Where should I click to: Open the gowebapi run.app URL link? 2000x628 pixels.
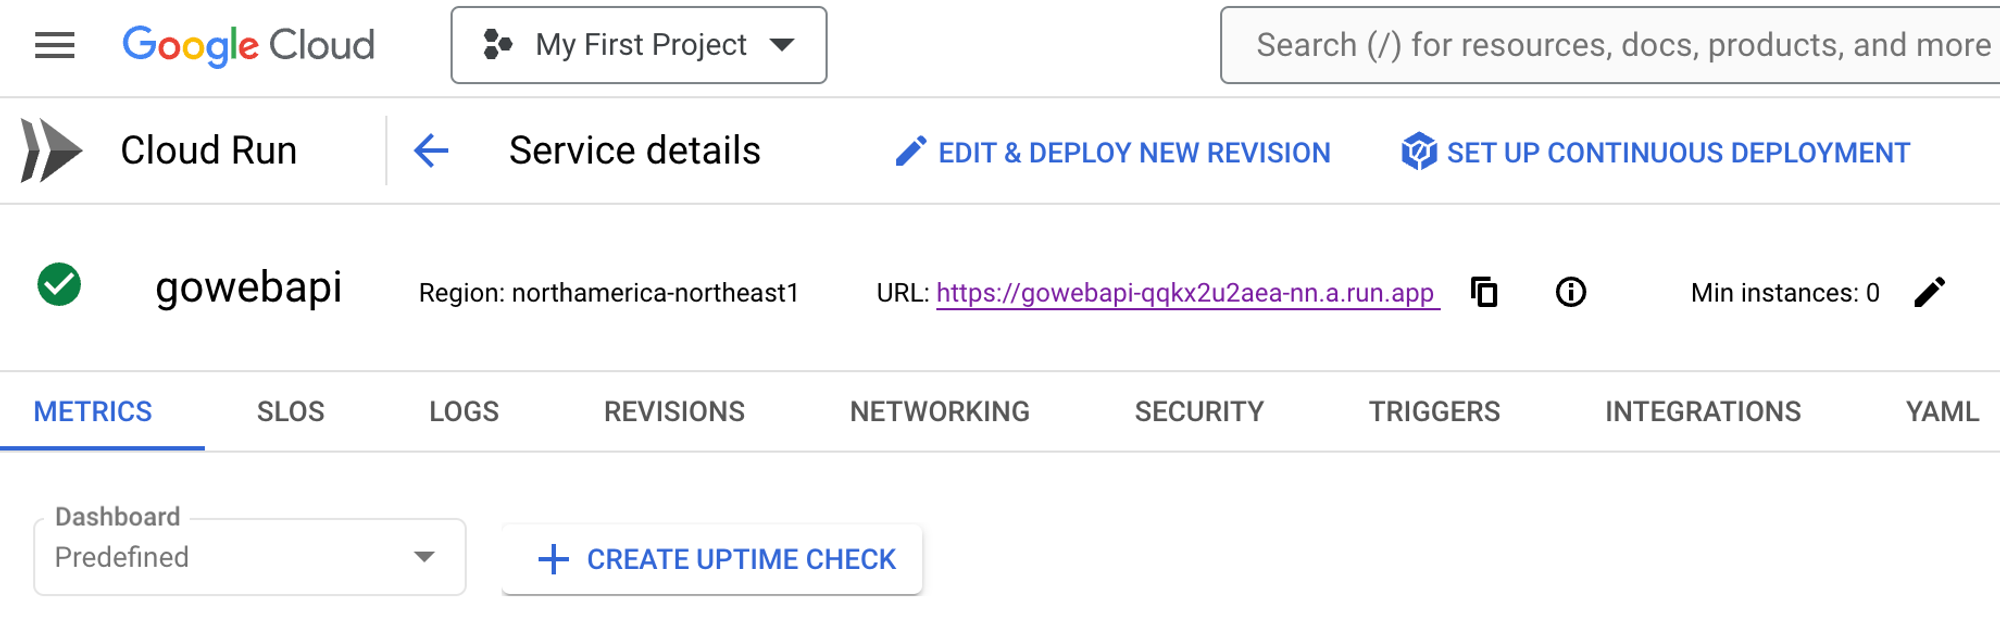(x=1186, y=293)
